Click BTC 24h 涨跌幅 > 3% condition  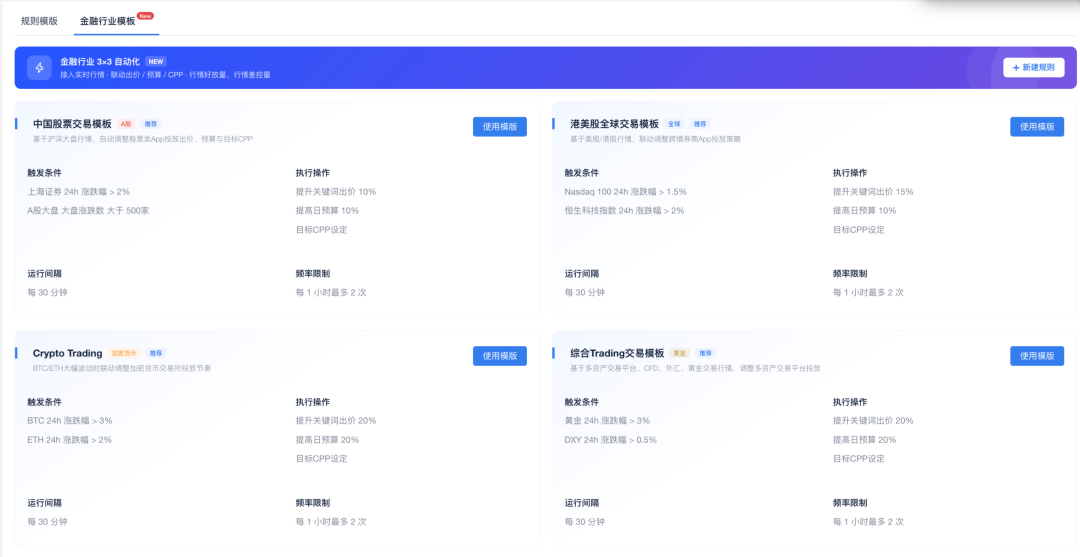pyautogui.click(x=70, y=421)
